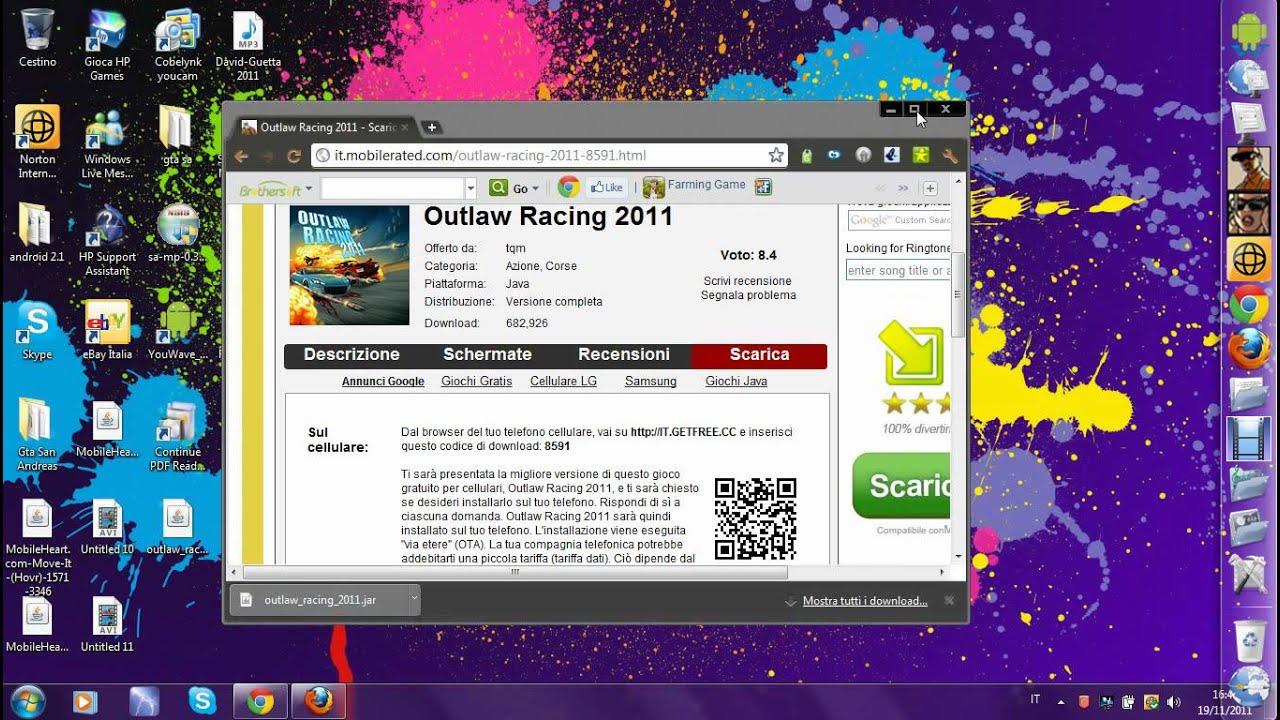Image resolution: width=1280 pixels, height=720 pixels.
Task: Open the Chrome wrench settings menu
Action: click(x=950, y=155)
